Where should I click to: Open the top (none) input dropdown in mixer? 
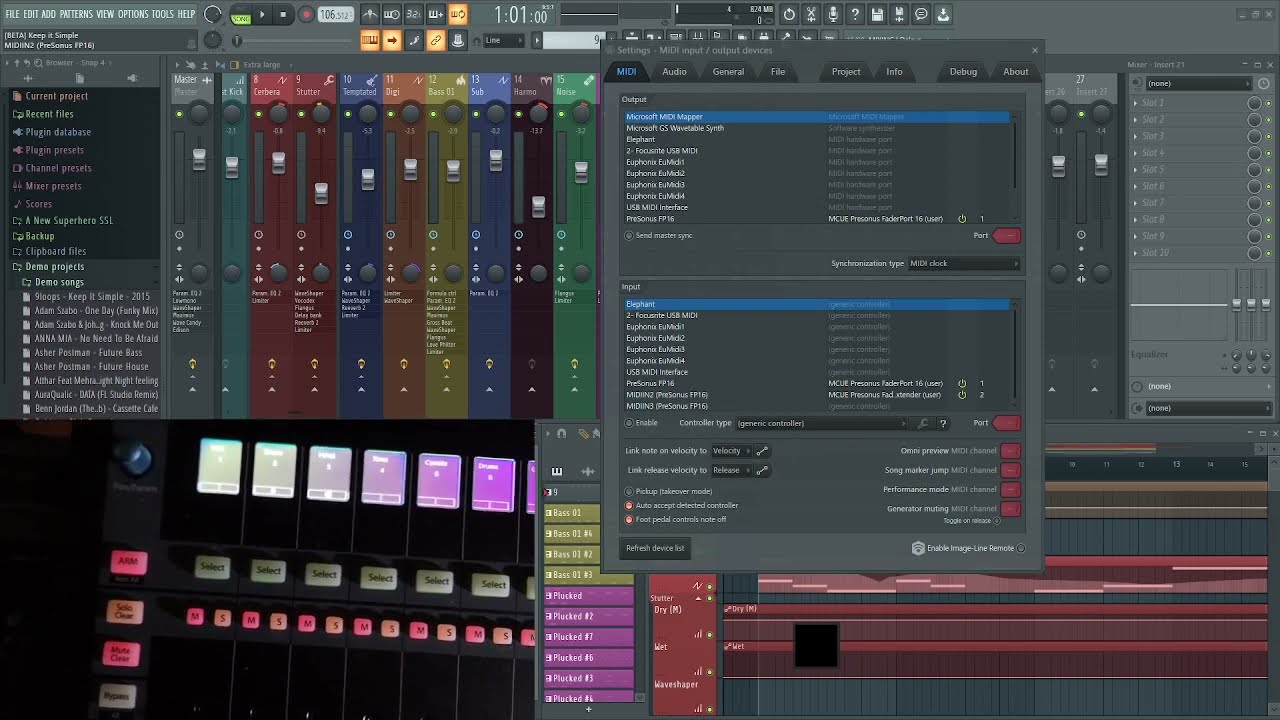(1197, 84)
